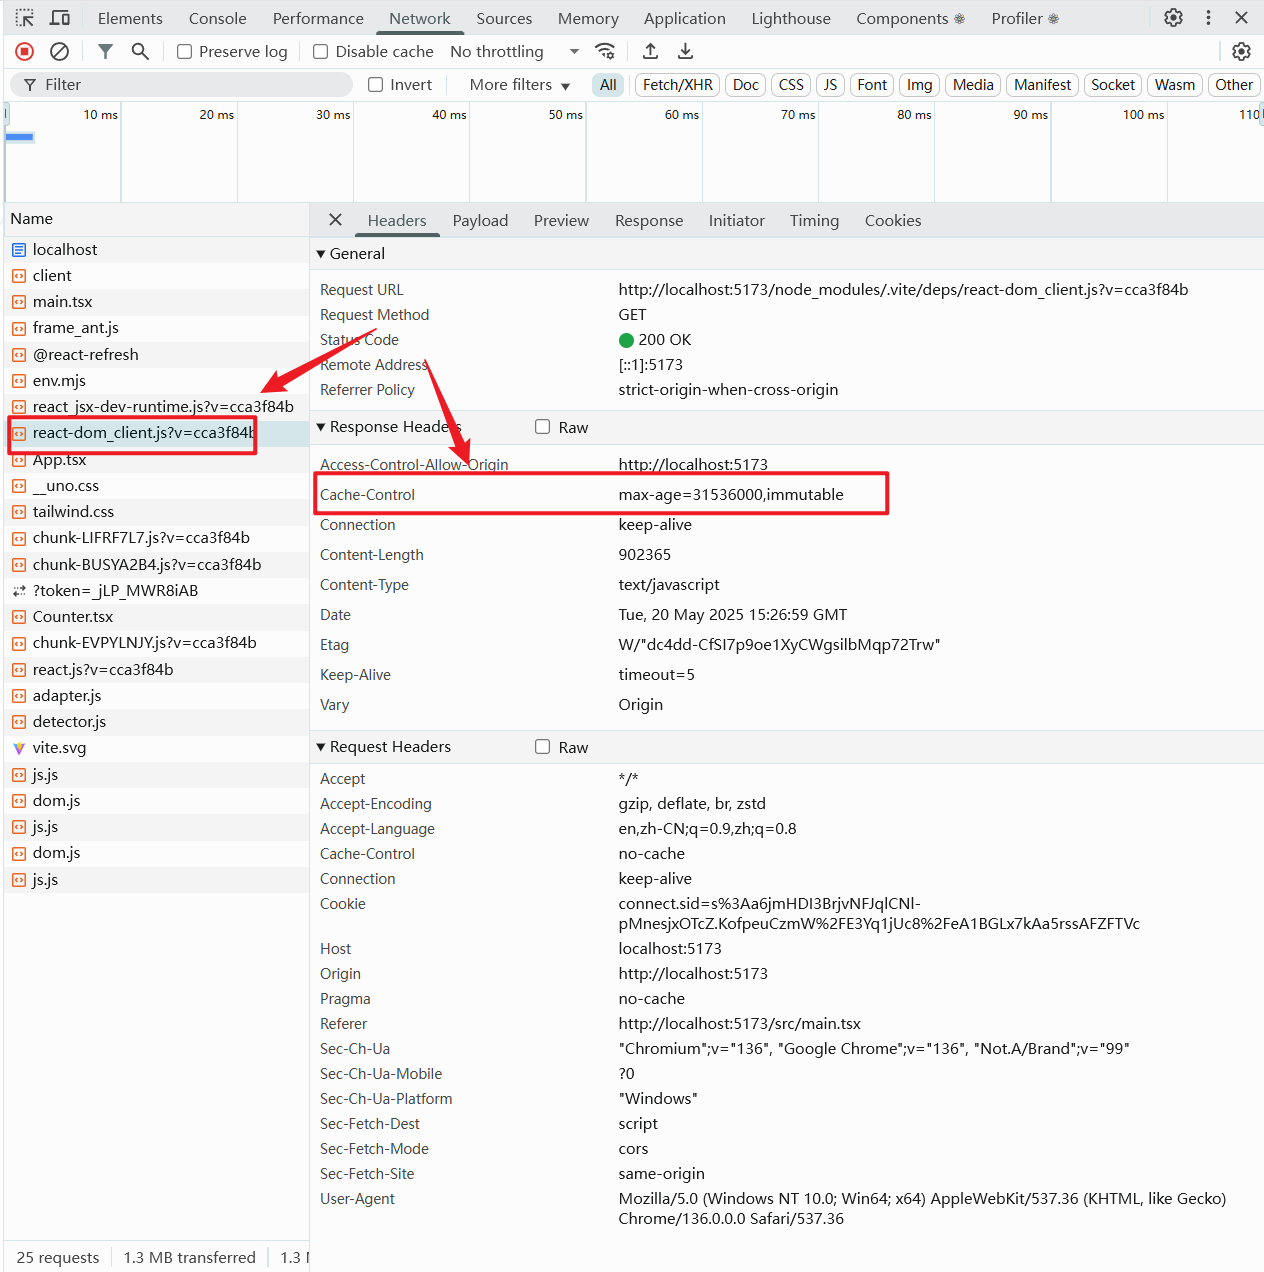Click icon beside env.mjs request

(19, 381)
